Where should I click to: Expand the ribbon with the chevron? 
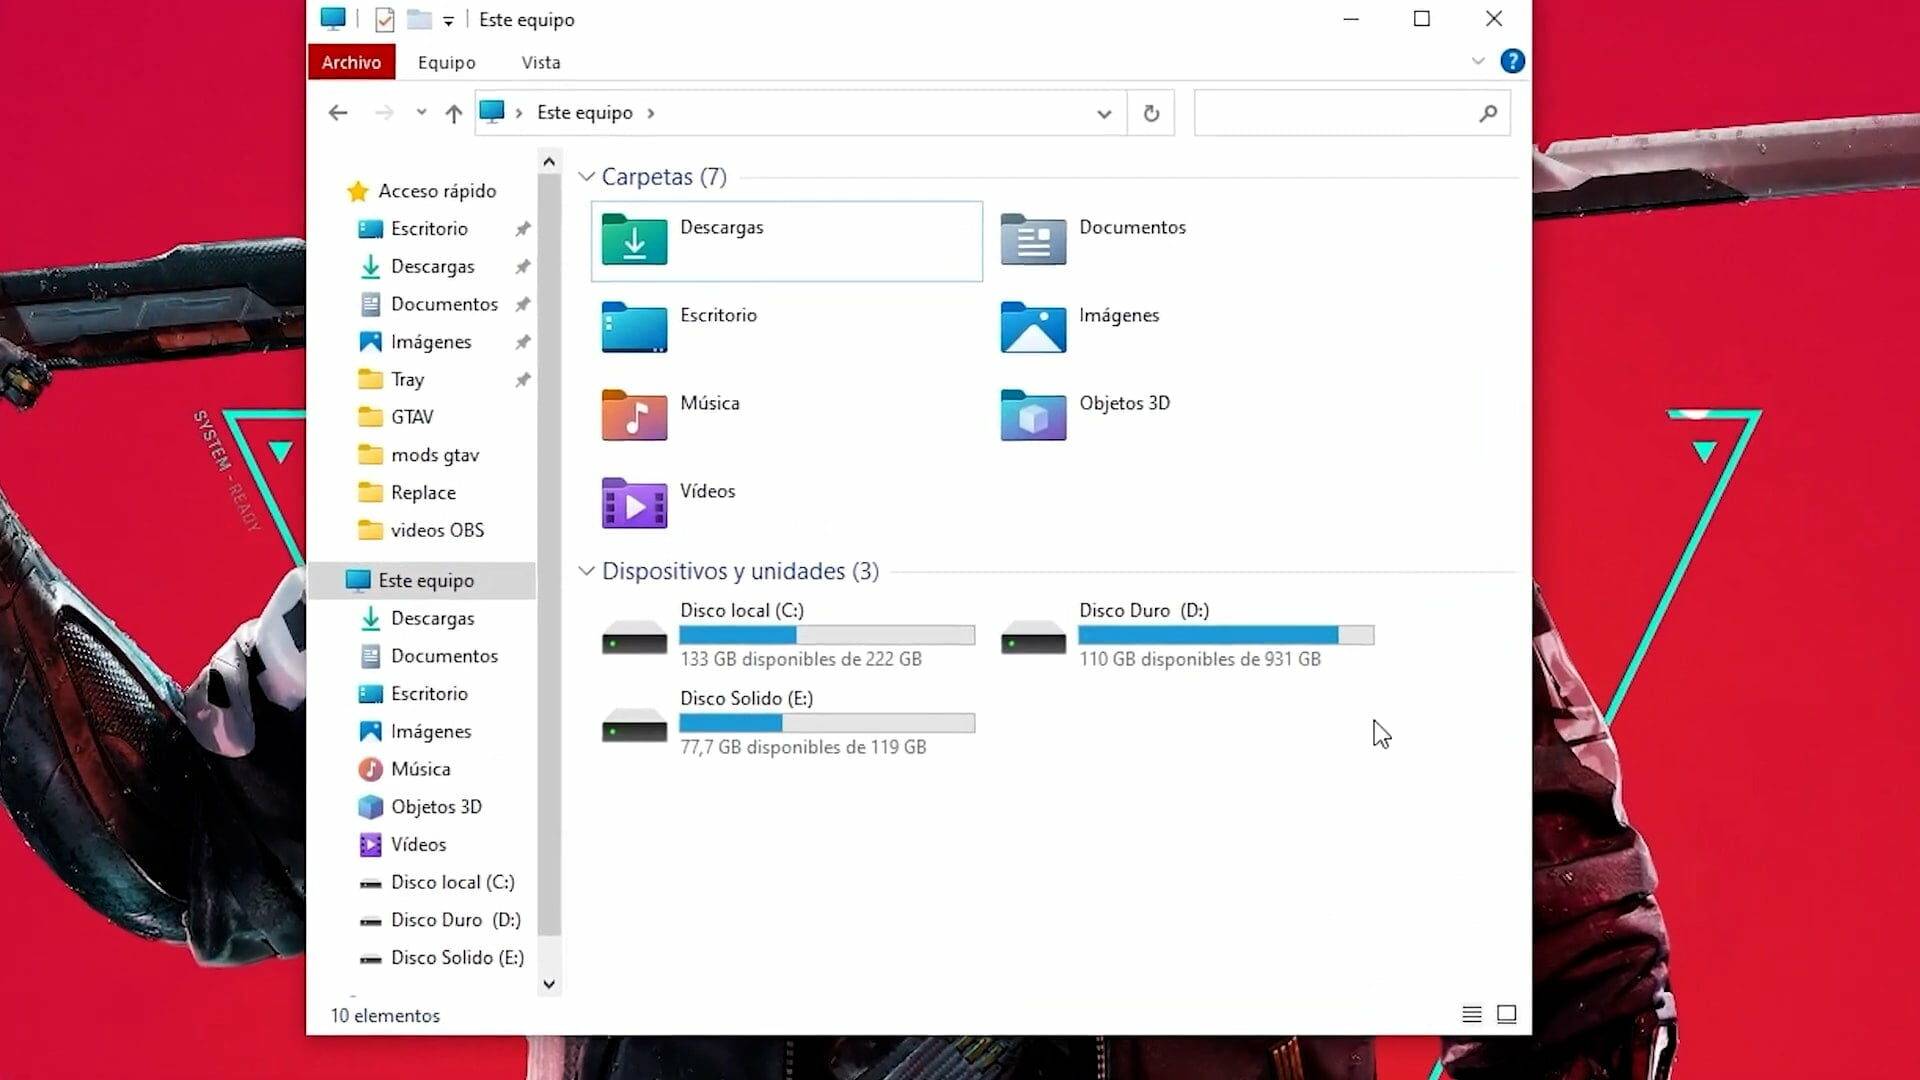1478,62
